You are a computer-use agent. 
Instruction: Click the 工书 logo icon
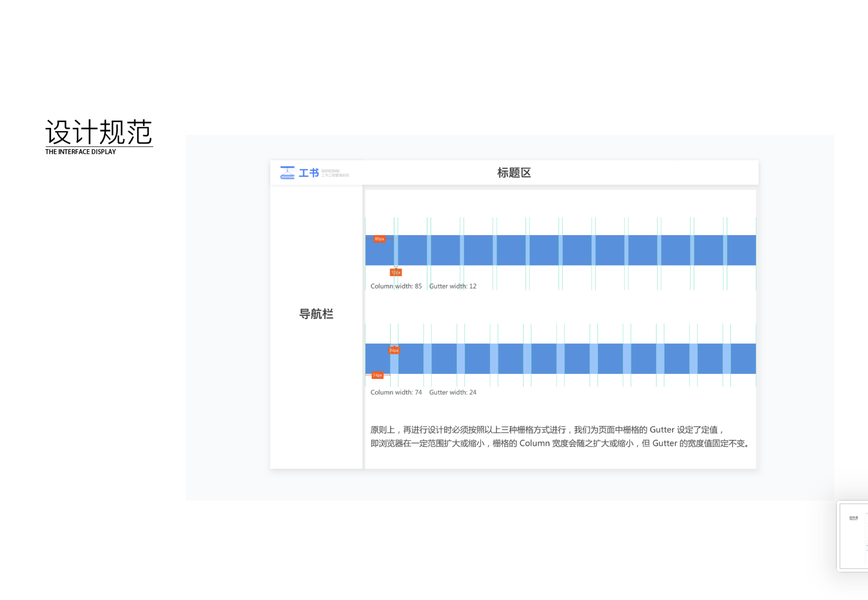tap(287, 173)
